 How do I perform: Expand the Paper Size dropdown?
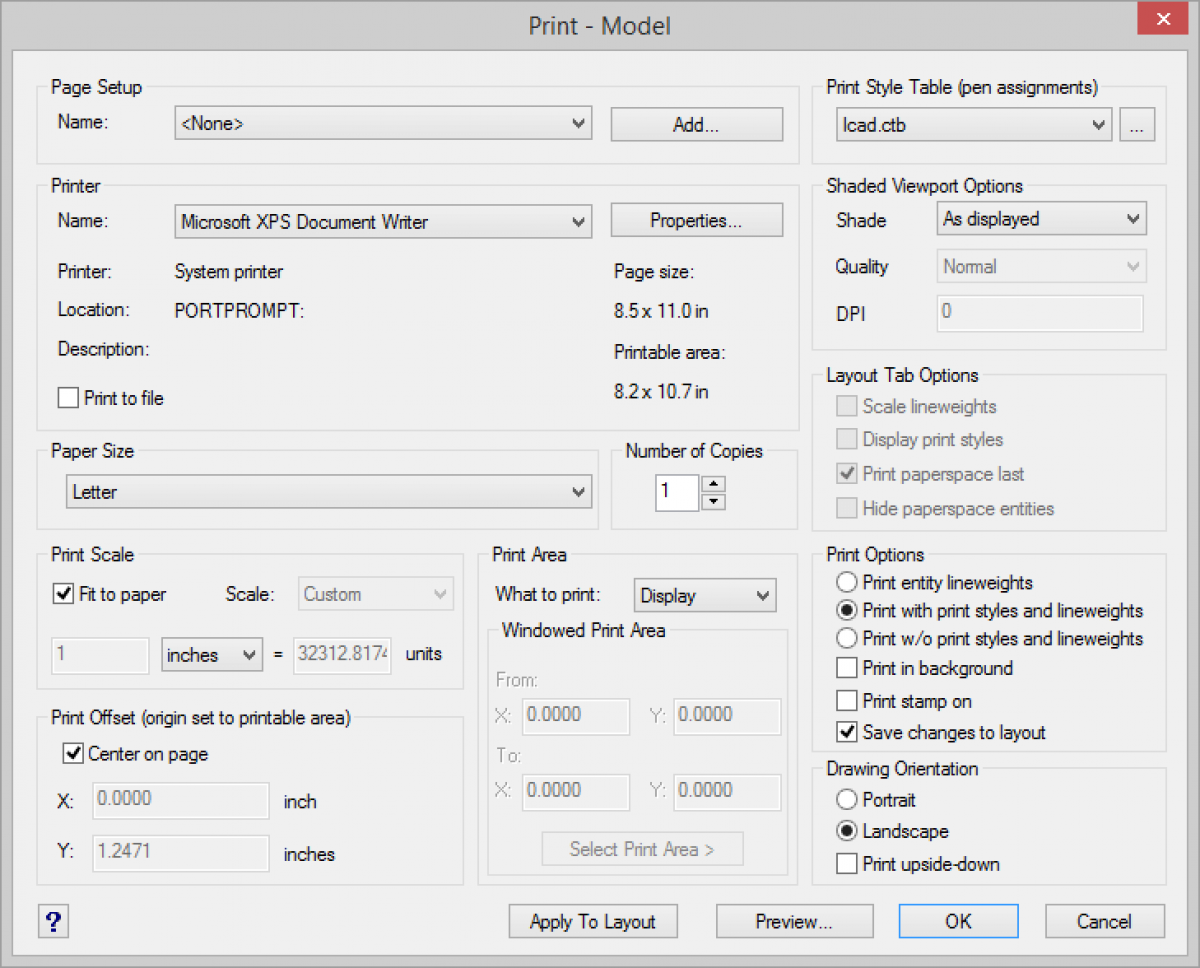coord(578,492)
